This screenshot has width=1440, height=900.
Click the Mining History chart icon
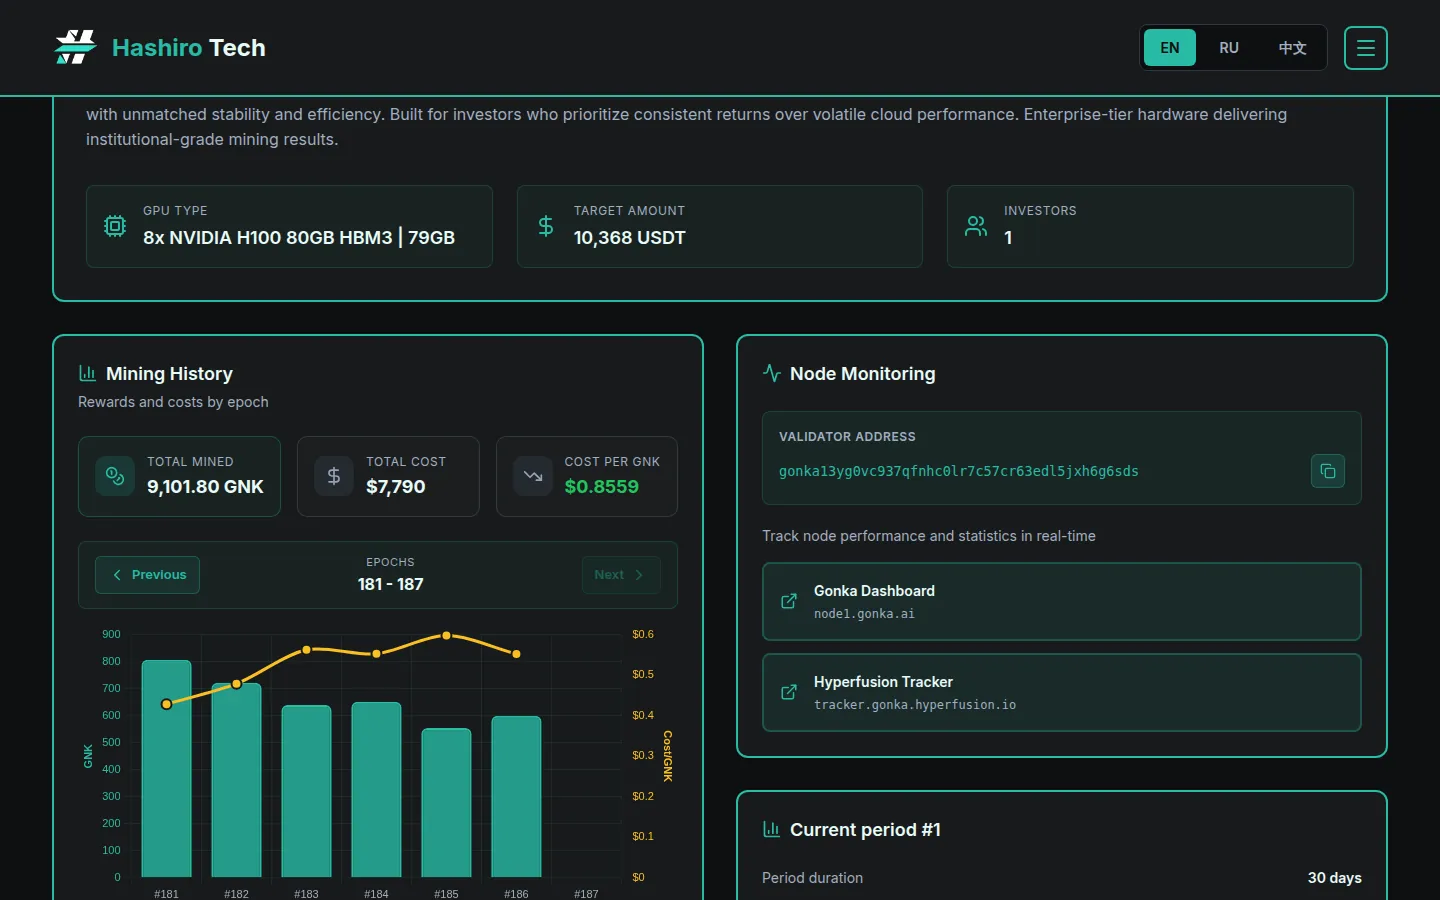87,373
